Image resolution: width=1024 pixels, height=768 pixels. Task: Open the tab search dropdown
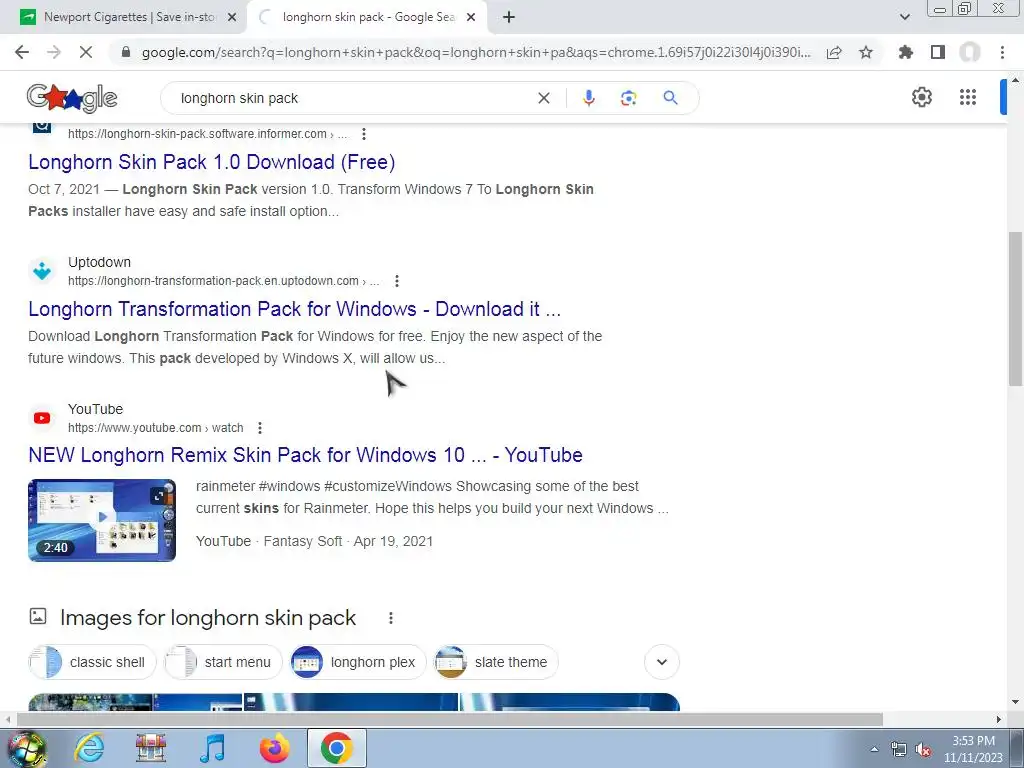click(x=904, y=17)
